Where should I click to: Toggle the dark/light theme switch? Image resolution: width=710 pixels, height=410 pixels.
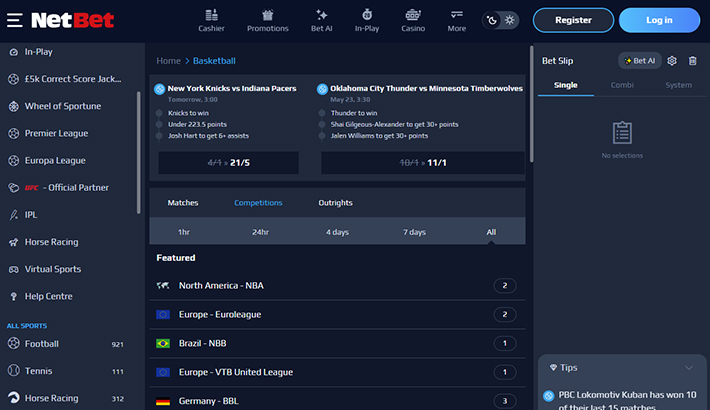pyautogui.click(x=500, y=20)
